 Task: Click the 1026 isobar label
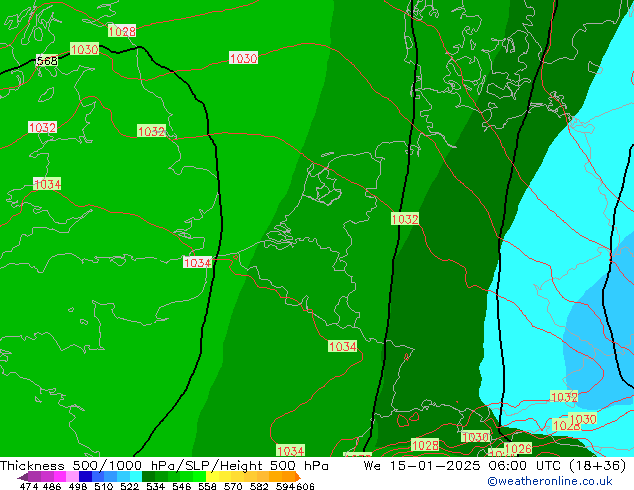point(518,448)
